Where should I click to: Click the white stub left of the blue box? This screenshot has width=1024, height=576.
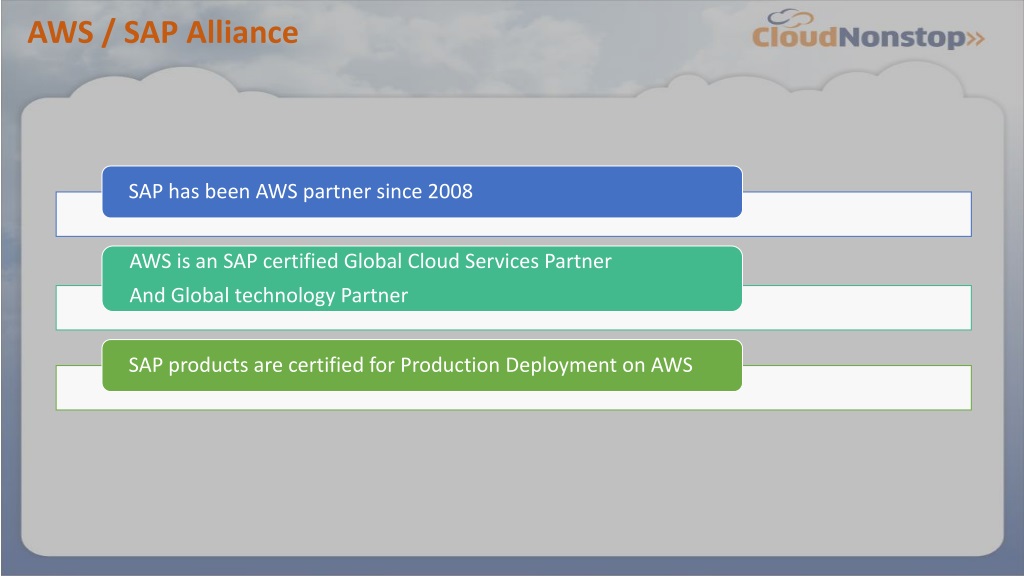79,214
